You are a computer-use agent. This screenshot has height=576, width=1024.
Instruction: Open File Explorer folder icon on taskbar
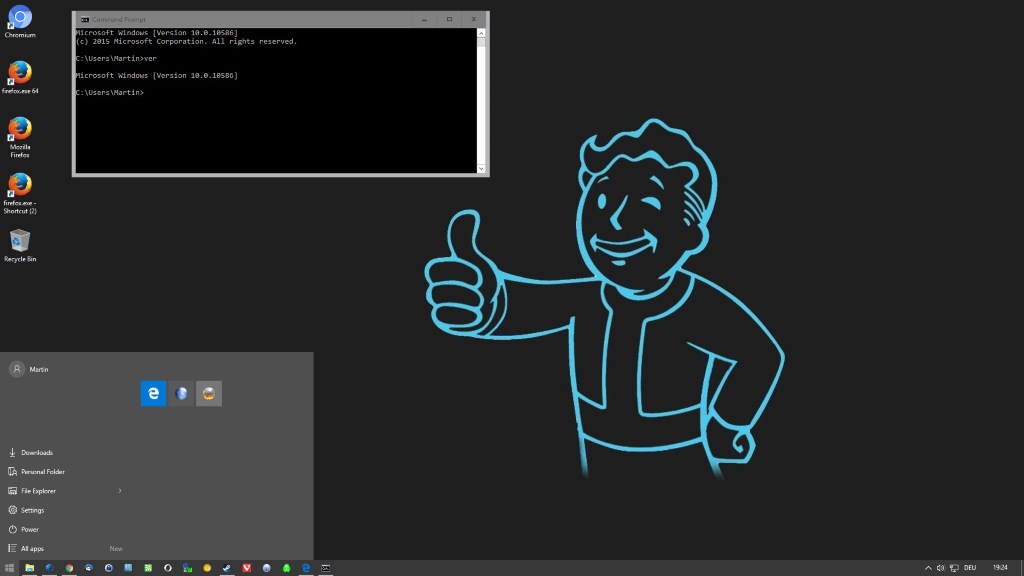tap(29, 568)
